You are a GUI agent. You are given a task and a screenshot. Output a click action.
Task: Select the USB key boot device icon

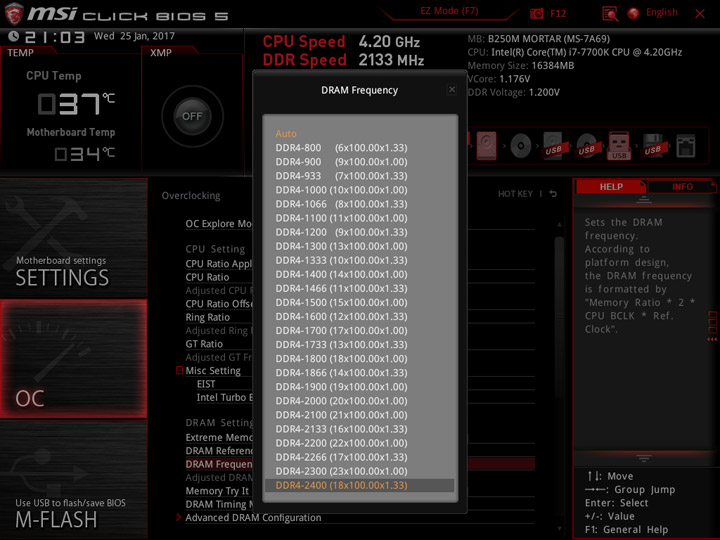tap(619, 146)
